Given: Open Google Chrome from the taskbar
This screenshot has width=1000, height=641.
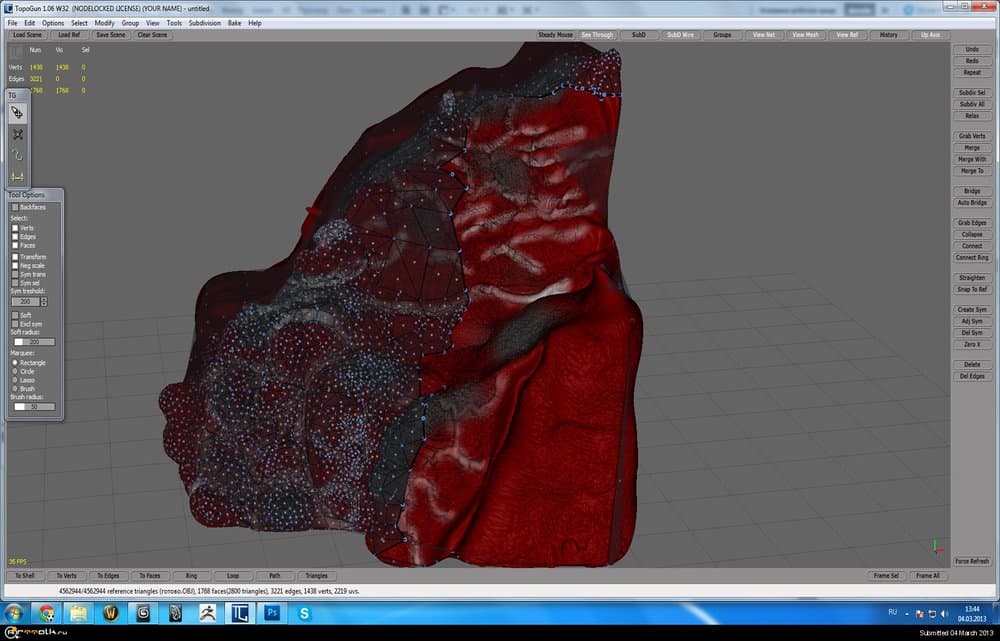Looking at the screenshot, I should click(x=46, y=612).
